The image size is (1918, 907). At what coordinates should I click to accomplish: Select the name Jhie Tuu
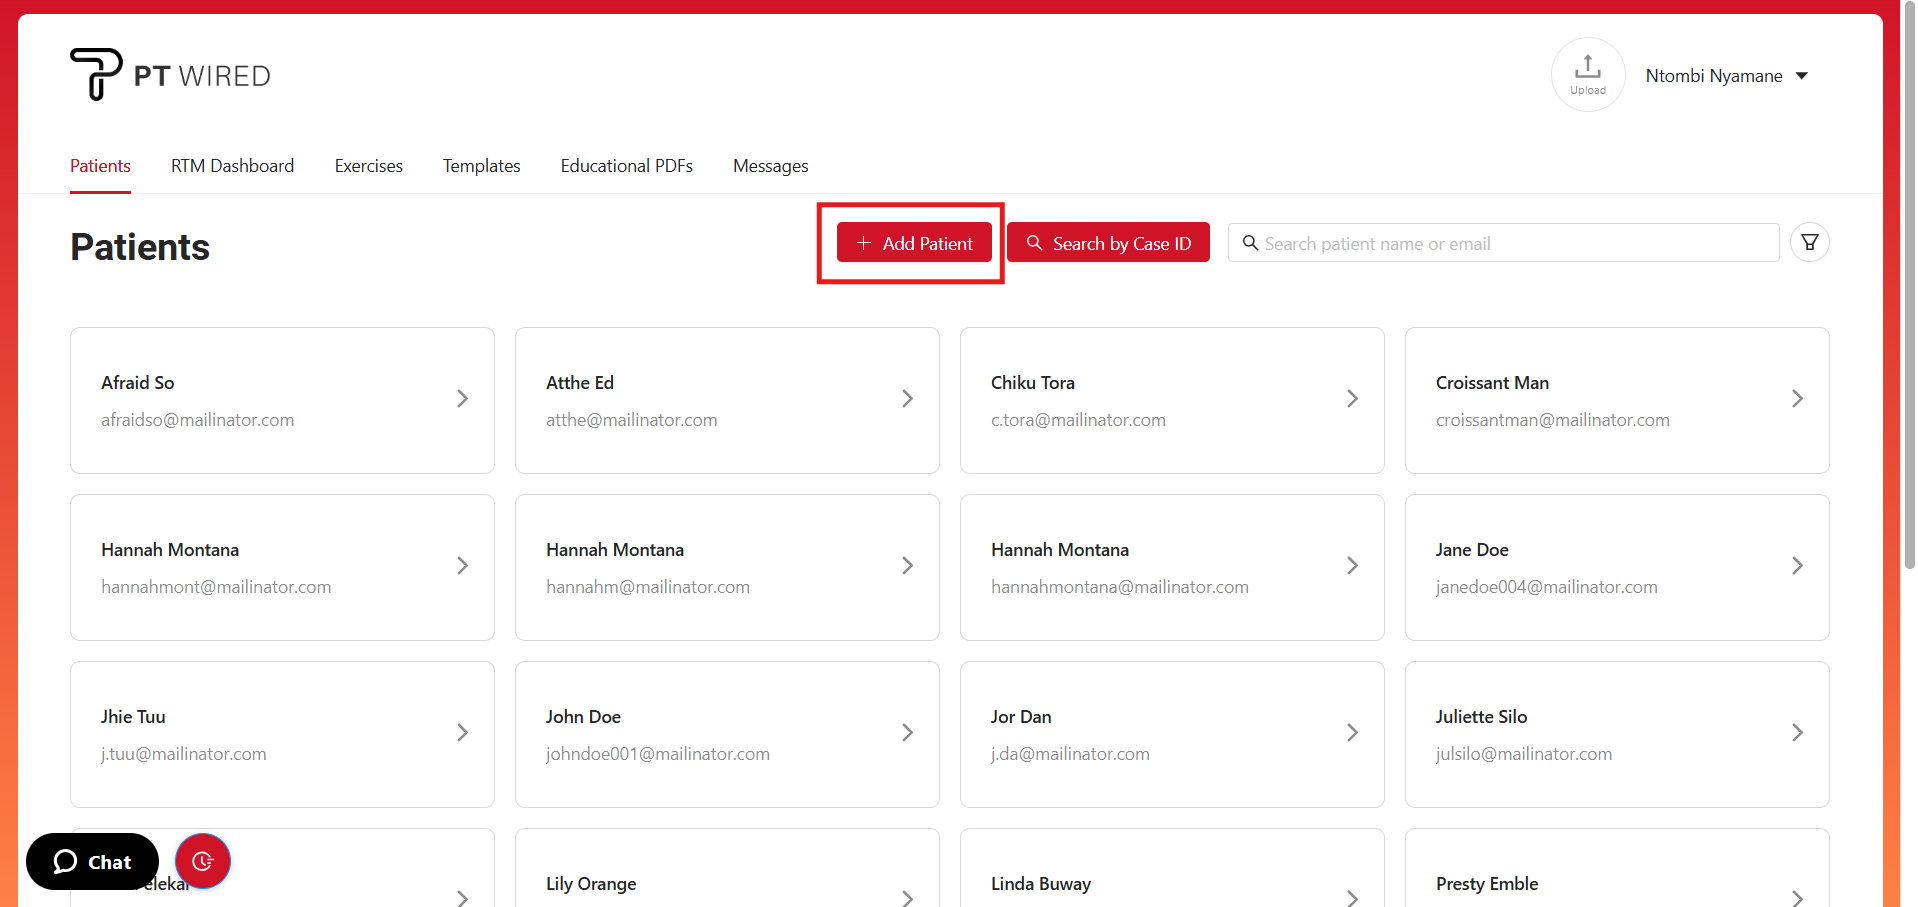[133, 717]
